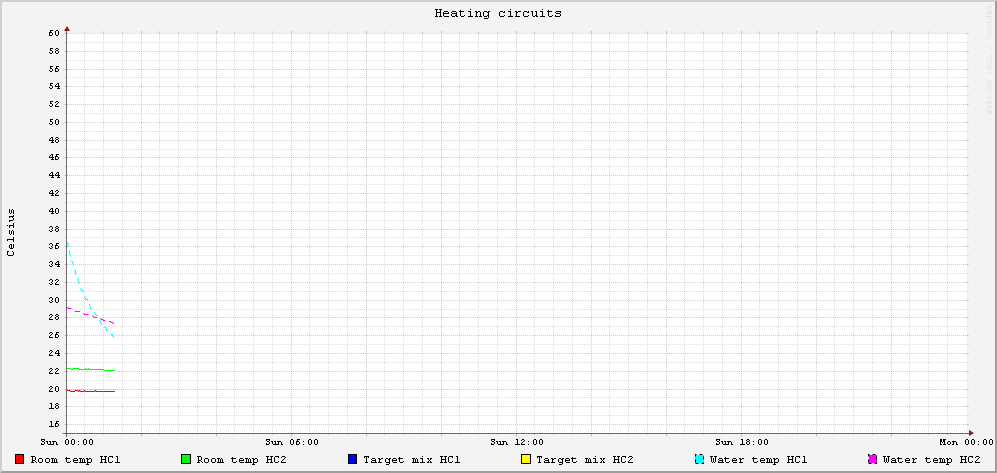Click the 'Sun 18:00' time axis label

pyautogui.click(x=742, y=441)
